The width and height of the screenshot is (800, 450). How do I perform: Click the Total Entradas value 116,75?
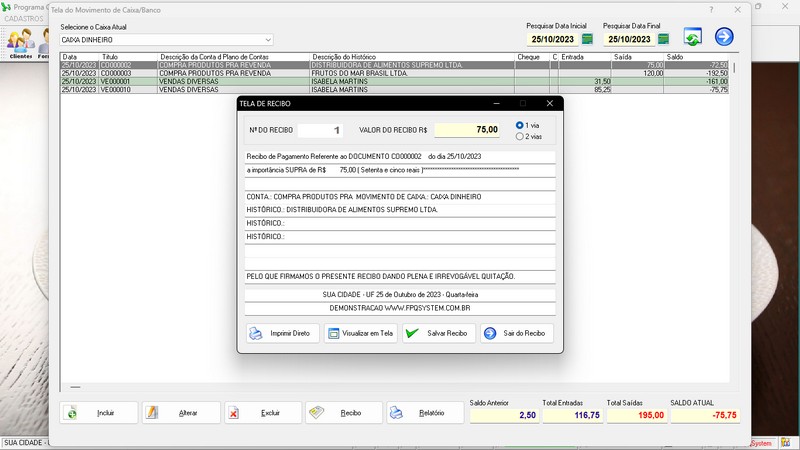[x=572, y=415]
